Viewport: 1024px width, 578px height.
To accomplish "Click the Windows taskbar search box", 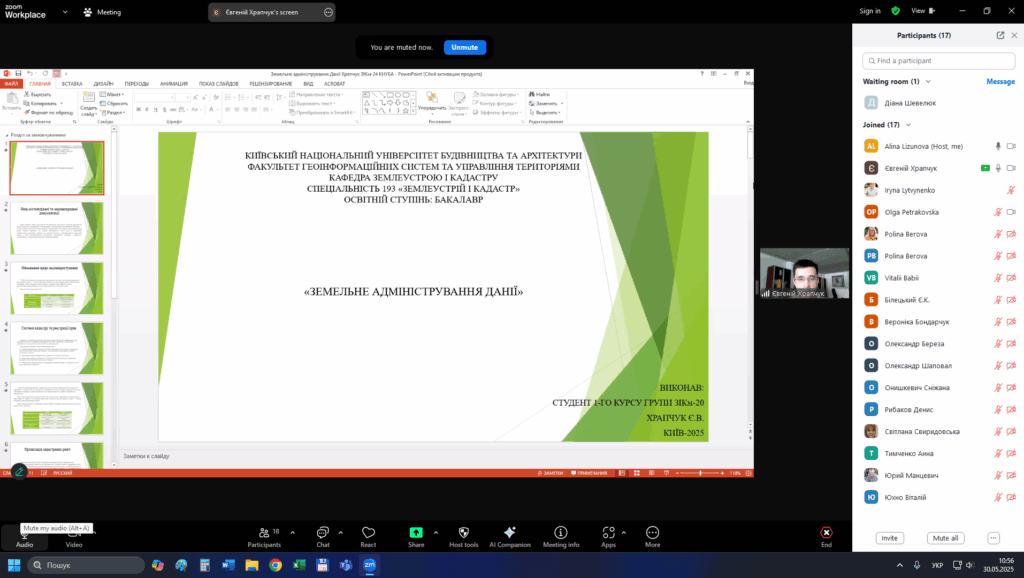I will pyautogui.click(x=86, y=565).
